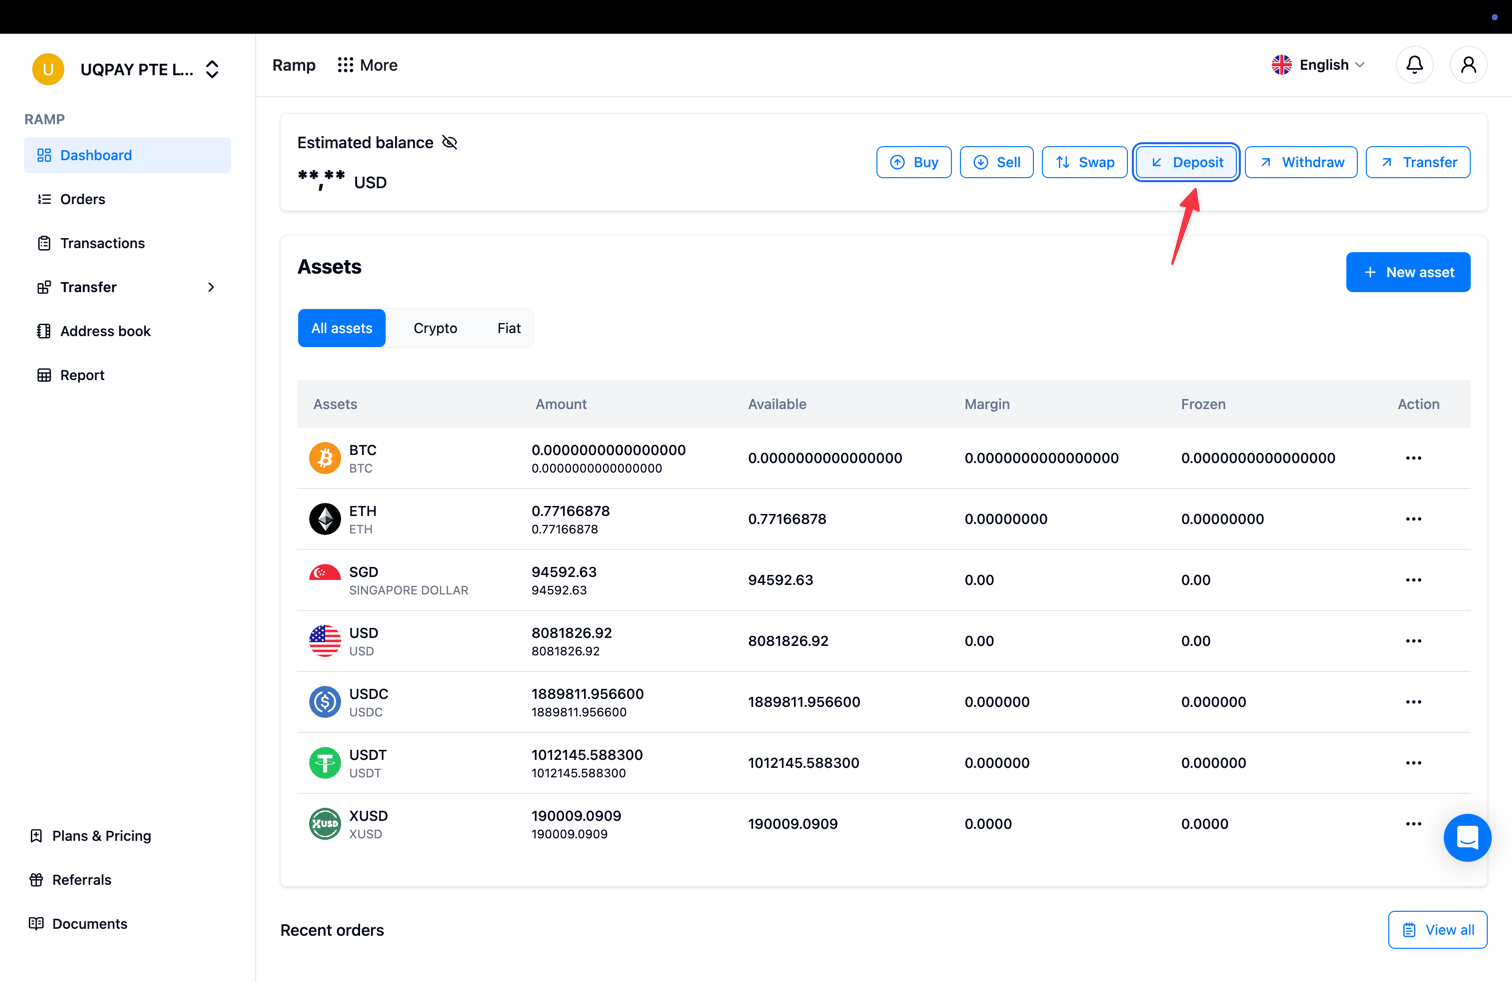
Task: Open actions menu for USDC row
Action: 1413,702
